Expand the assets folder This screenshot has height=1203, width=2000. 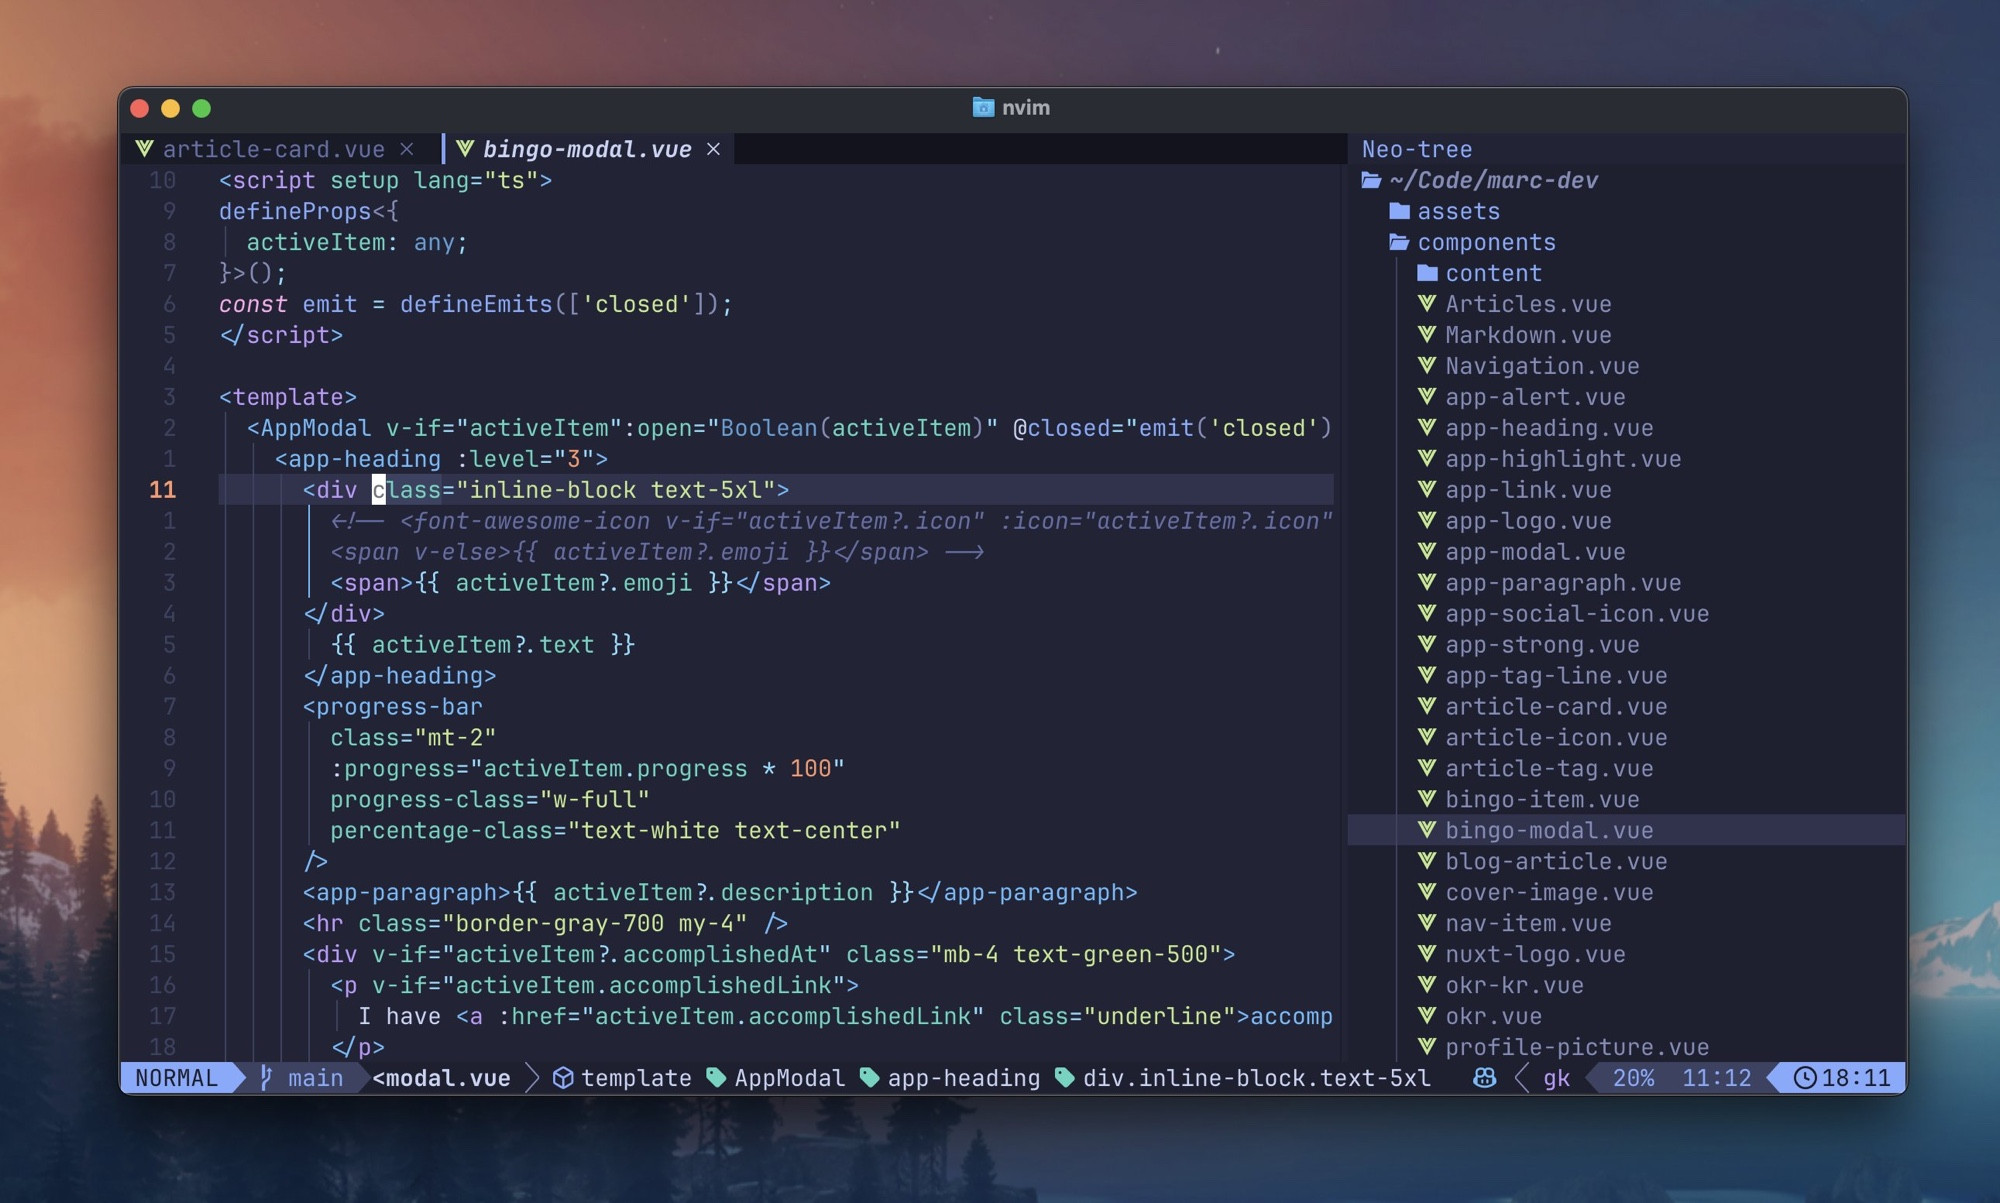[1445, 211]
